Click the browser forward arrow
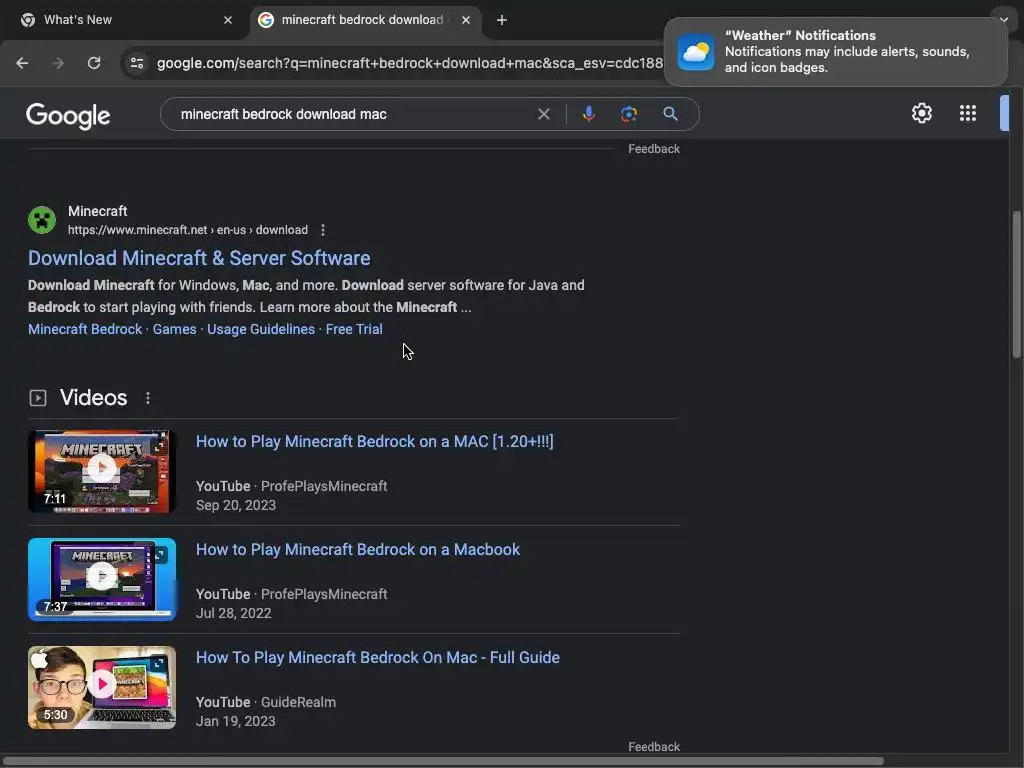Screen dimensions: 1024x768 [58, 63]
